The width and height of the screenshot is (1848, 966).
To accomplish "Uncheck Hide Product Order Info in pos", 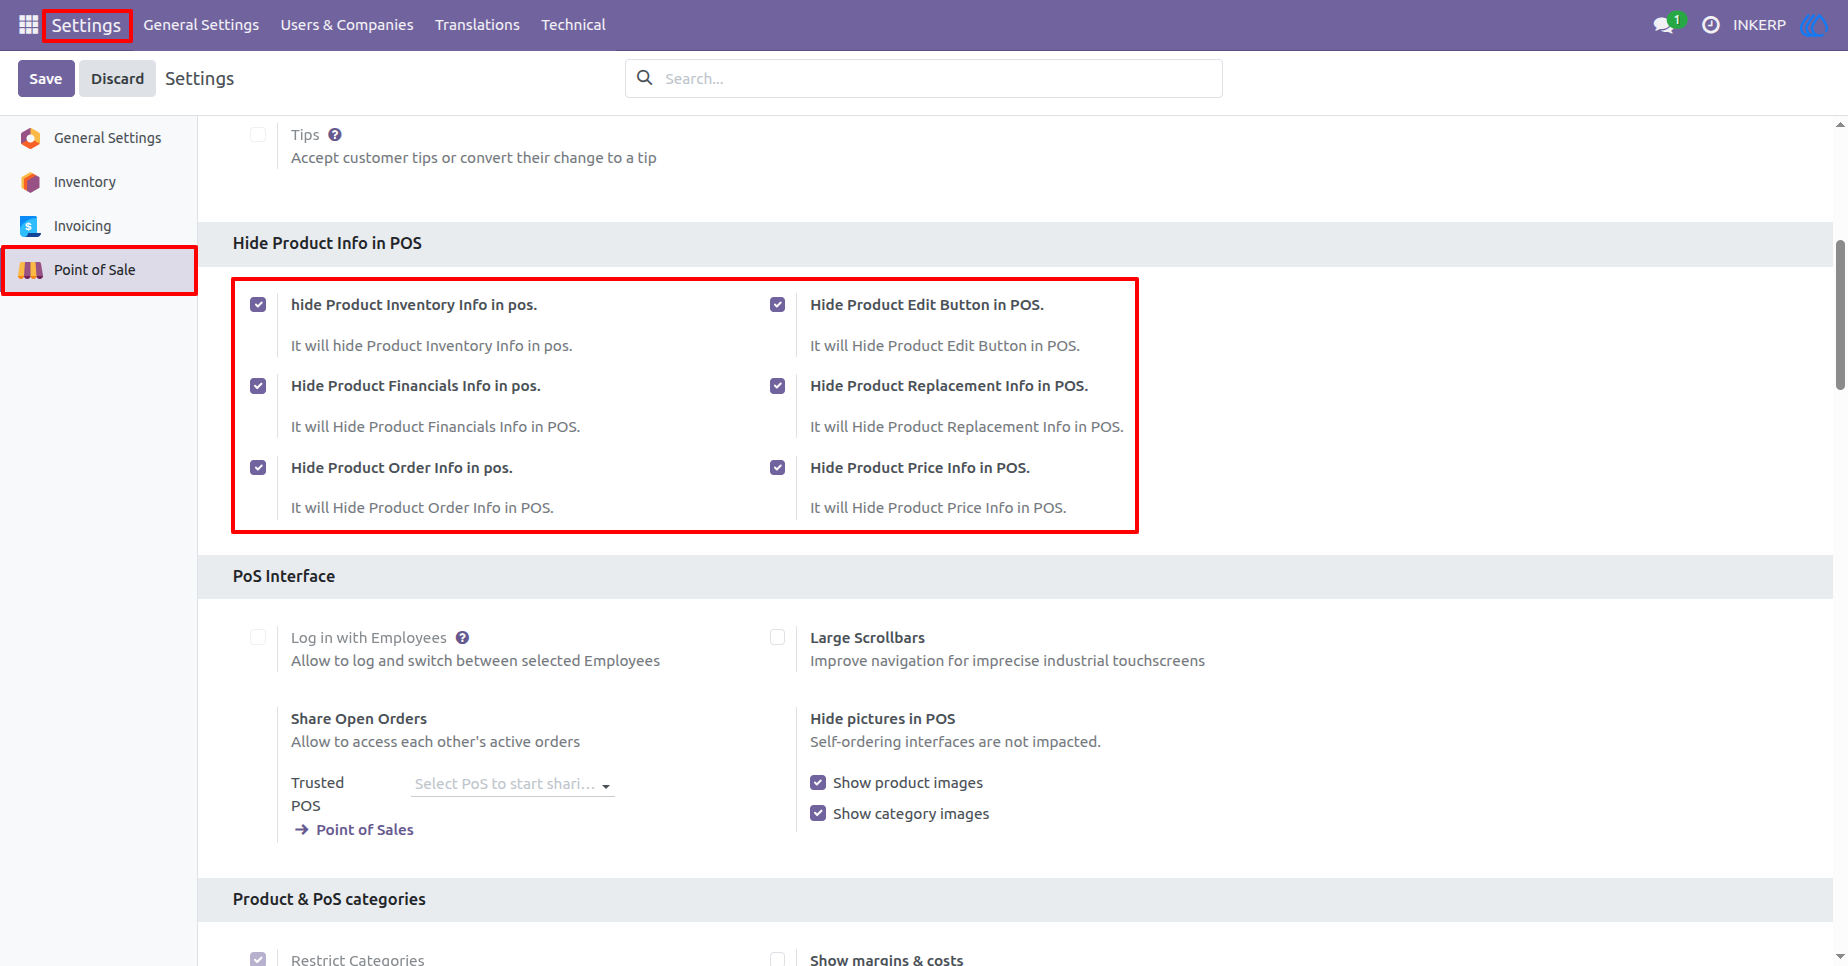I will (258, 467).
